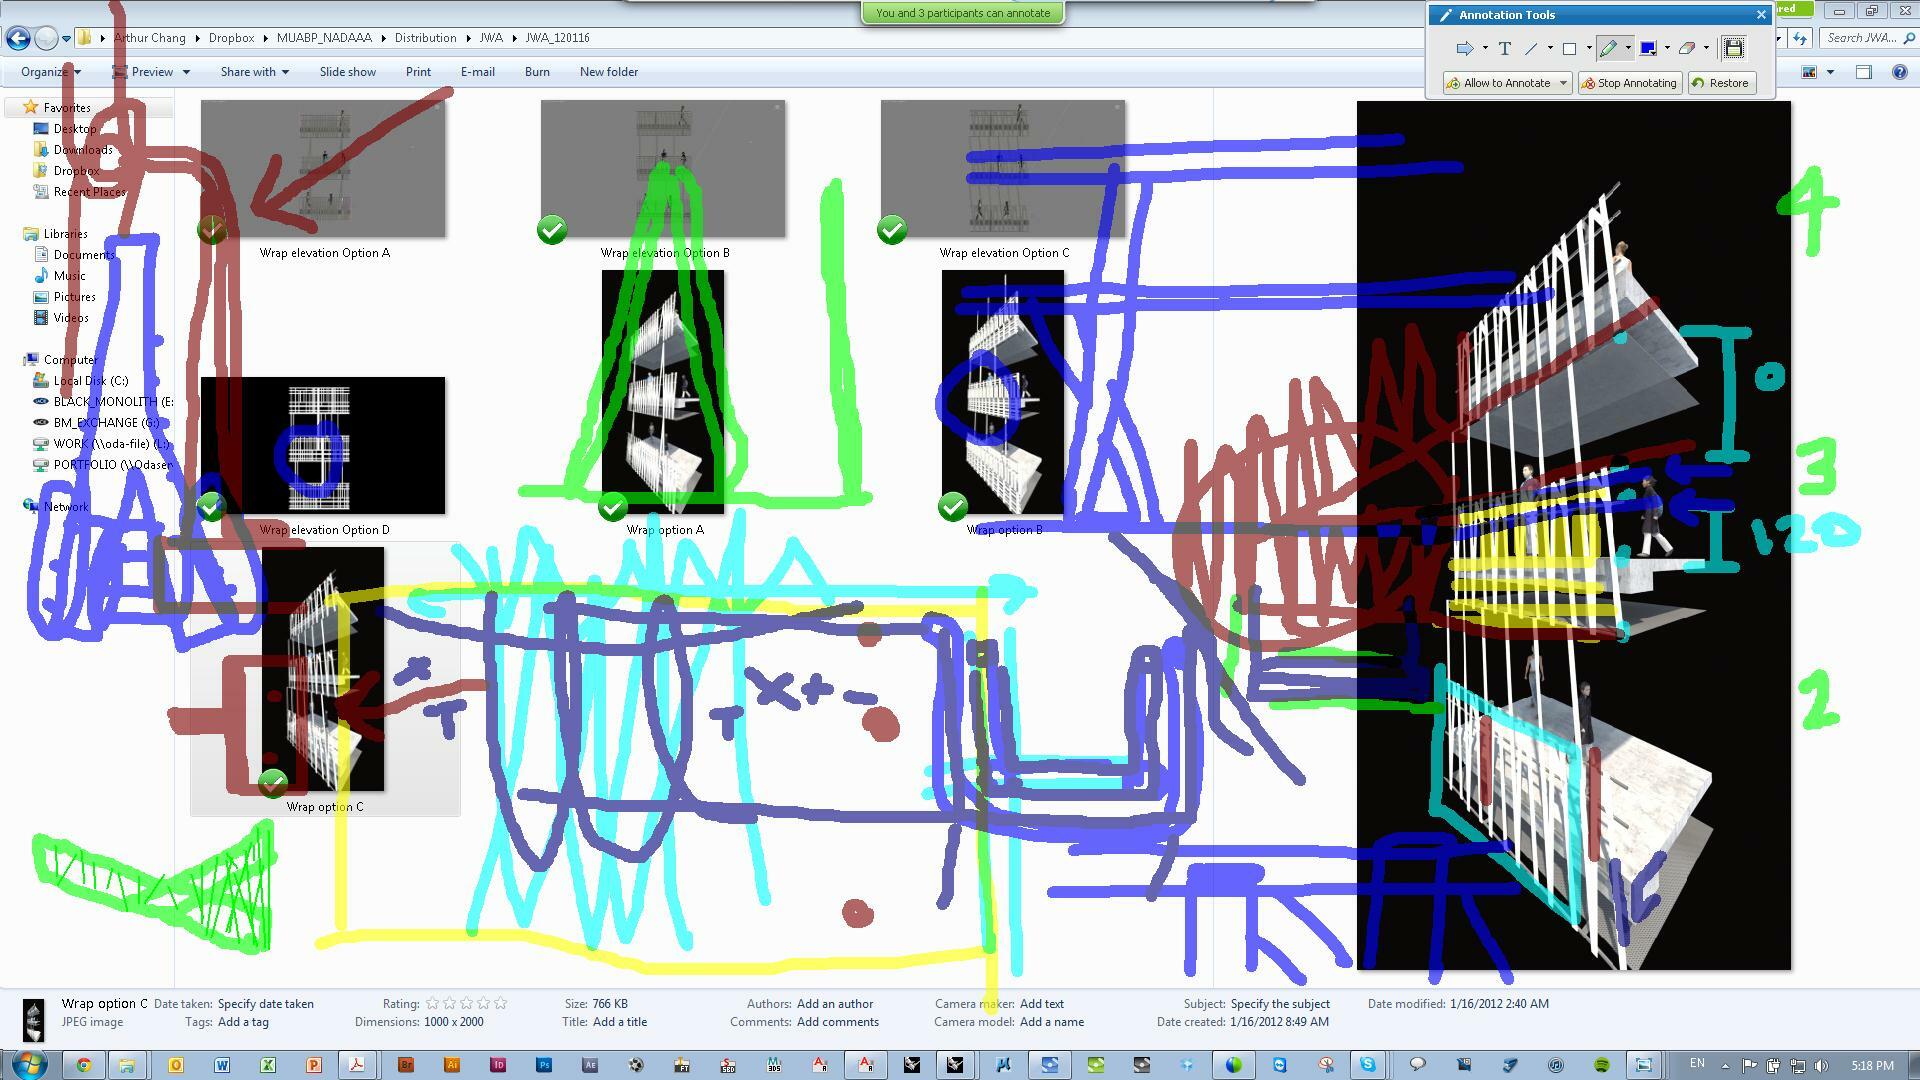
Task: Open InDesign from the taskbar
Action: (498, 1065)
